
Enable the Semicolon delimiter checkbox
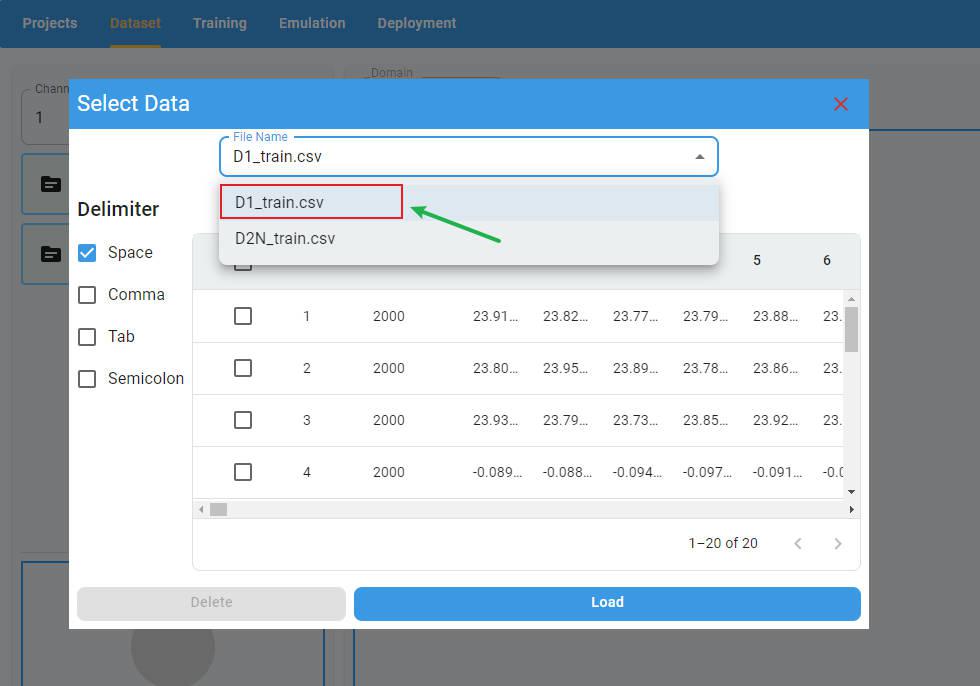coord(87,379)
